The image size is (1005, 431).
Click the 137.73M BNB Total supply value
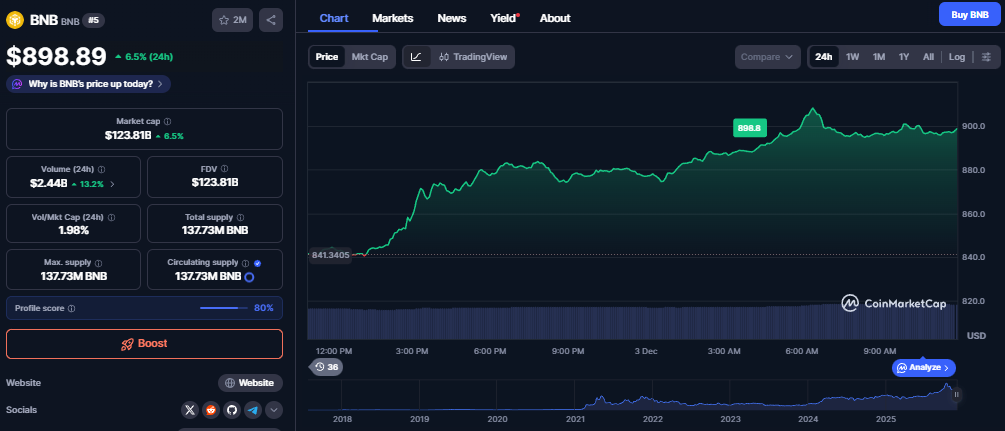[215, 230]
